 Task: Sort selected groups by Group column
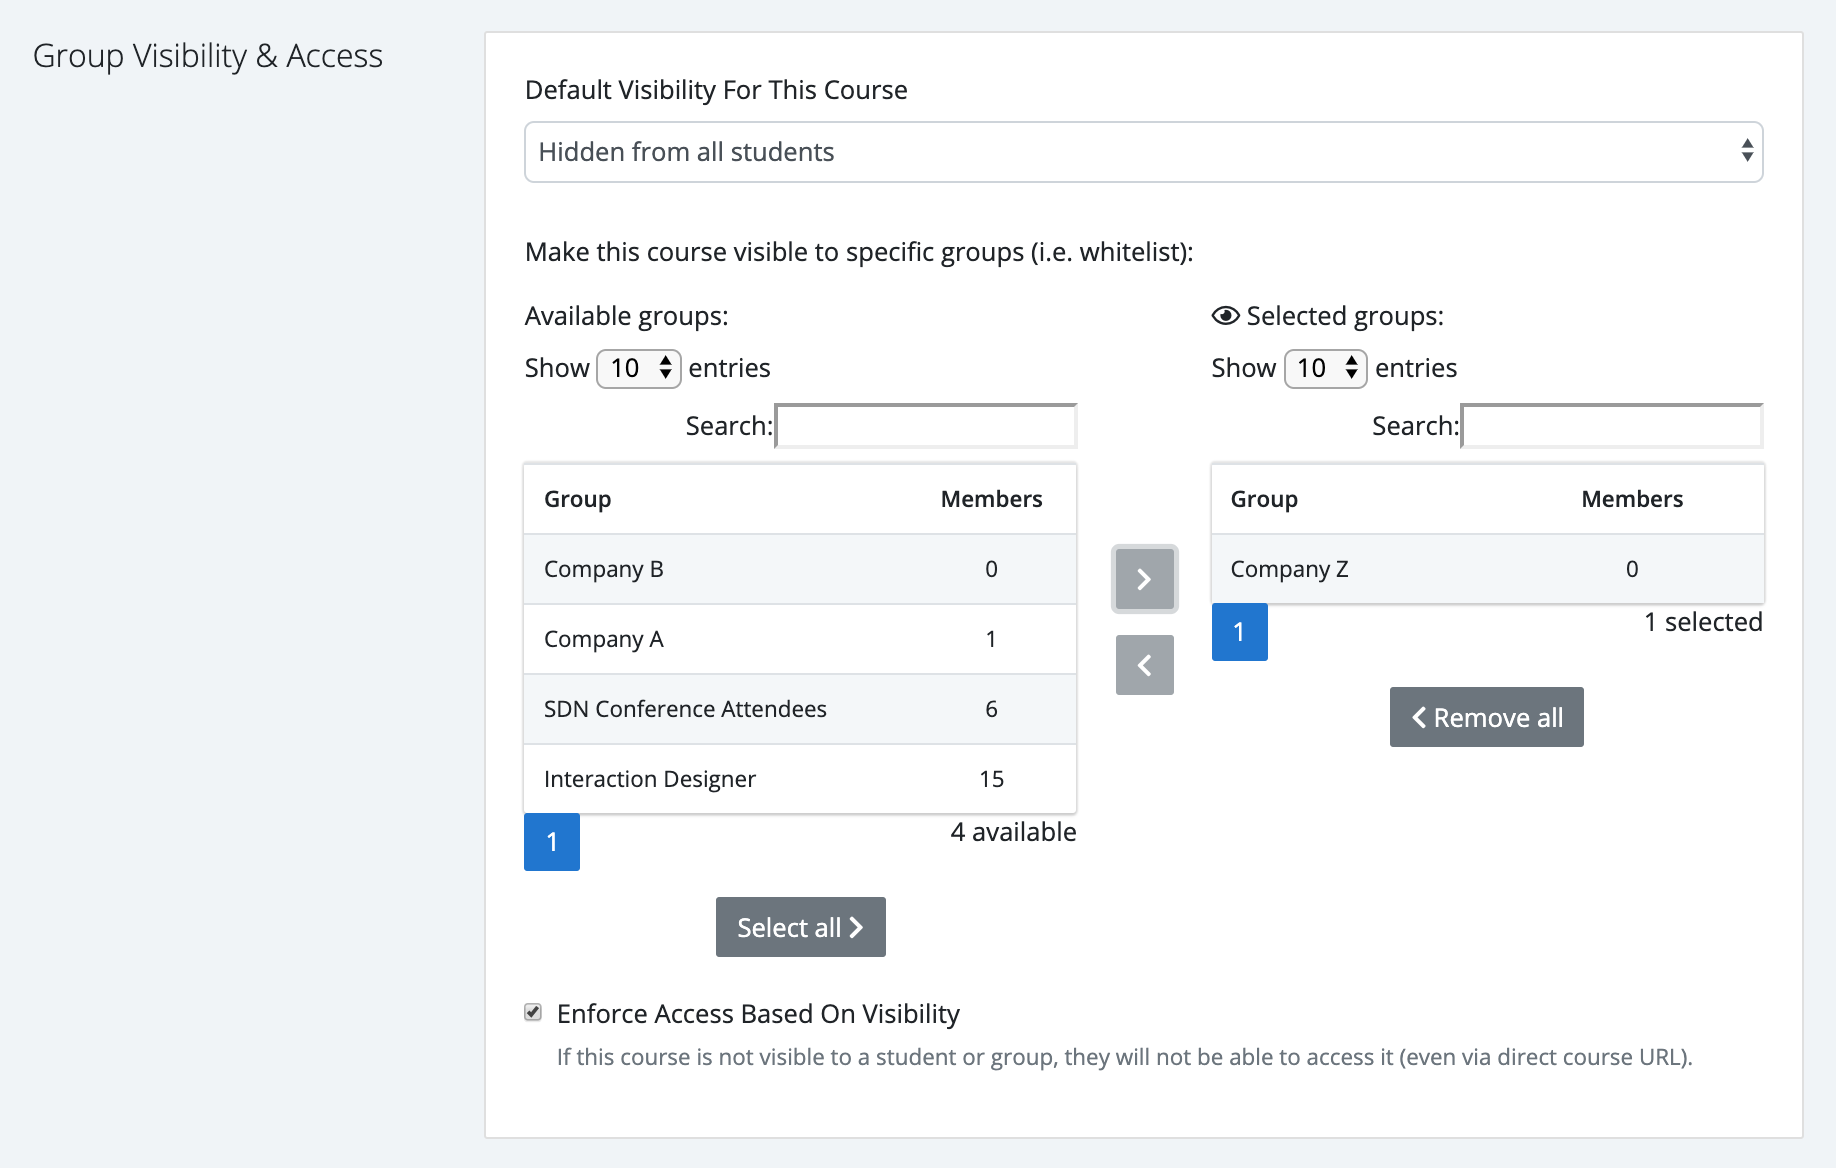[x=1264, y=499]
